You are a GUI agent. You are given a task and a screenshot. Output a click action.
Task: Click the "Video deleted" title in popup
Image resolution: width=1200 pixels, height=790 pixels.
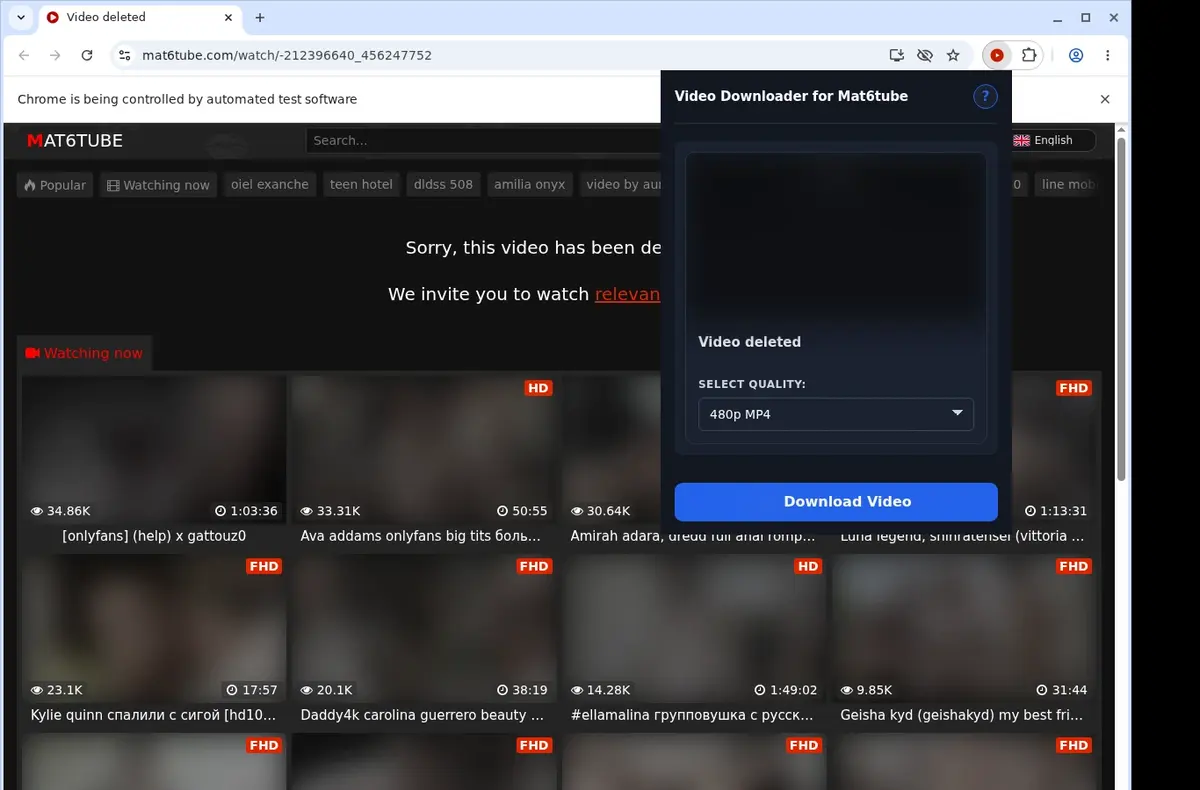pyautogui.click(x=749, y=342)
